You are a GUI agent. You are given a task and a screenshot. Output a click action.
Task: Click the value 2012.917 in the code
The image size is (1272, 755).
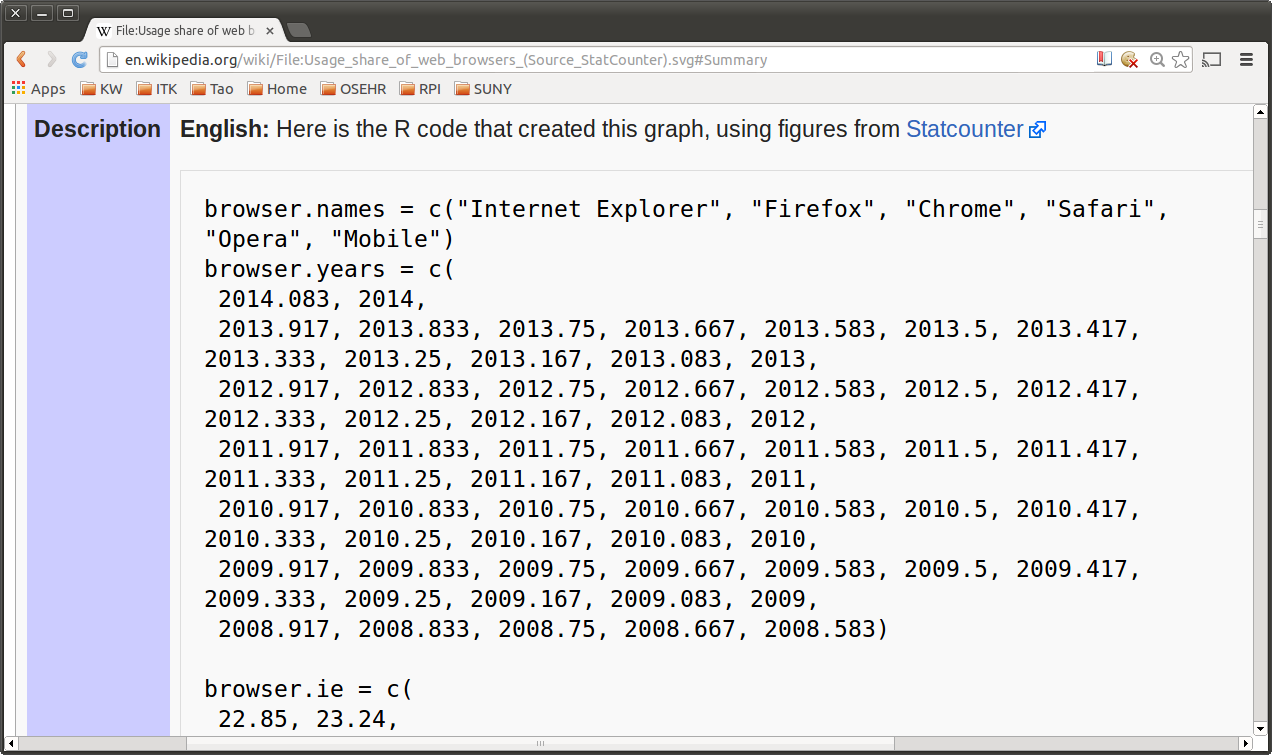pos(274,389)
